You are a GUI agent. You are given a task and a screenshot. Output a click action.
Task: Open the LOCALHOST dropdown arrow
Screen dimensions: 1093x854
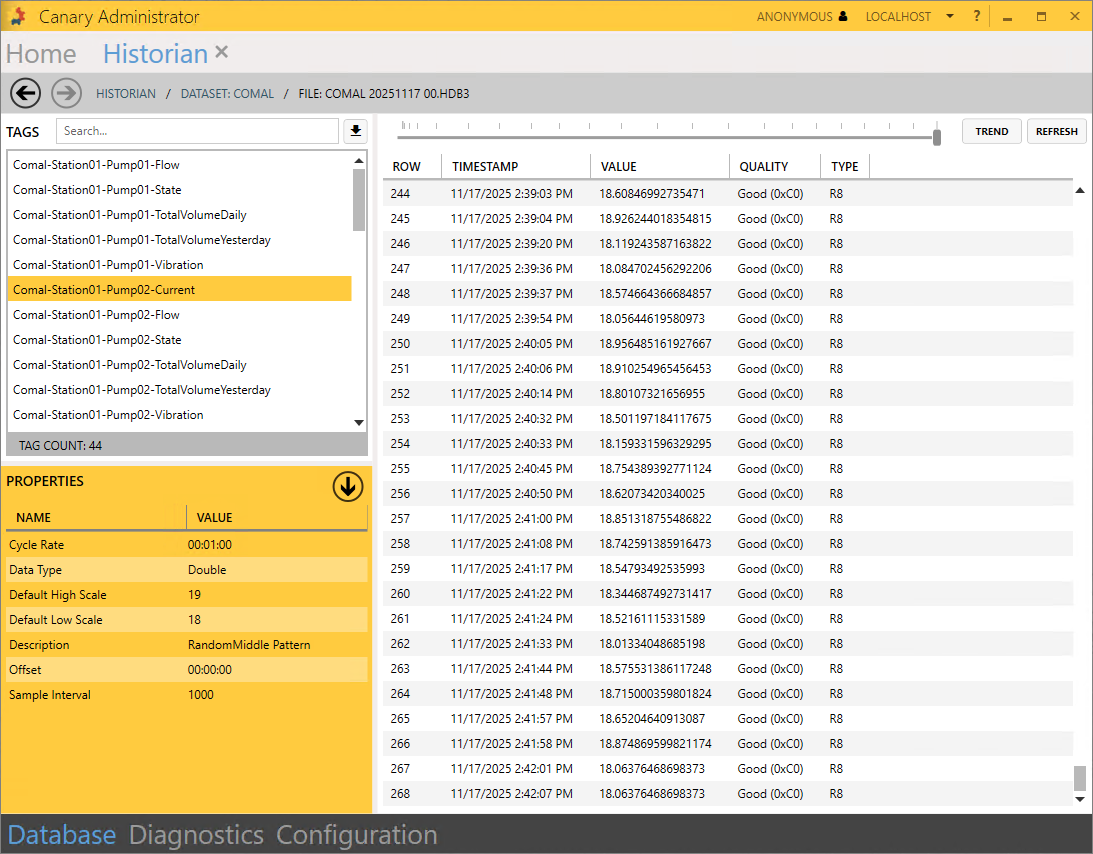point(949,17)
